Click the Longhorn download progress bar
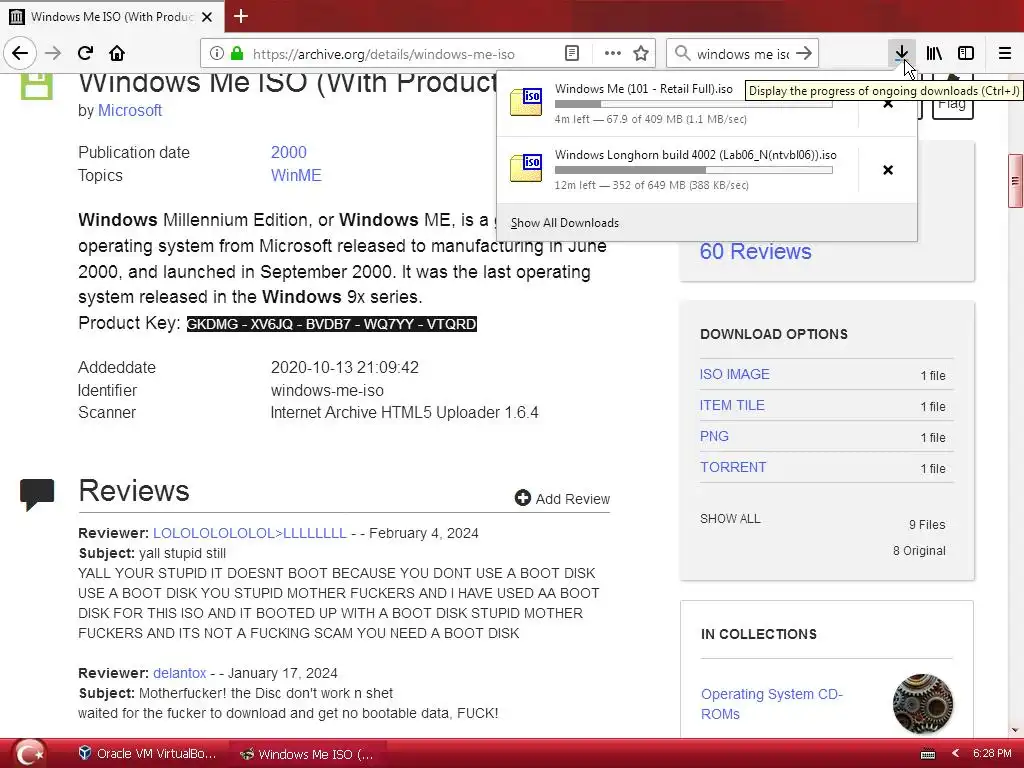The image size is (1024, 768). point(694,170)
